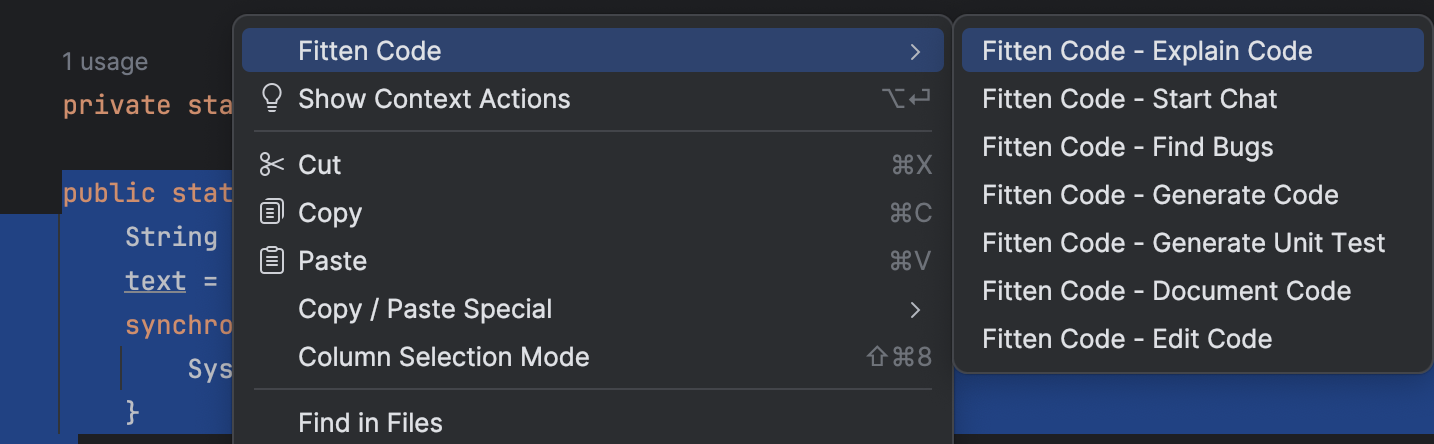Image resolution: width=1434 pixels, height=444 pixels.
Task: Select Show Context Actions entry
Action: pos(593,99)
